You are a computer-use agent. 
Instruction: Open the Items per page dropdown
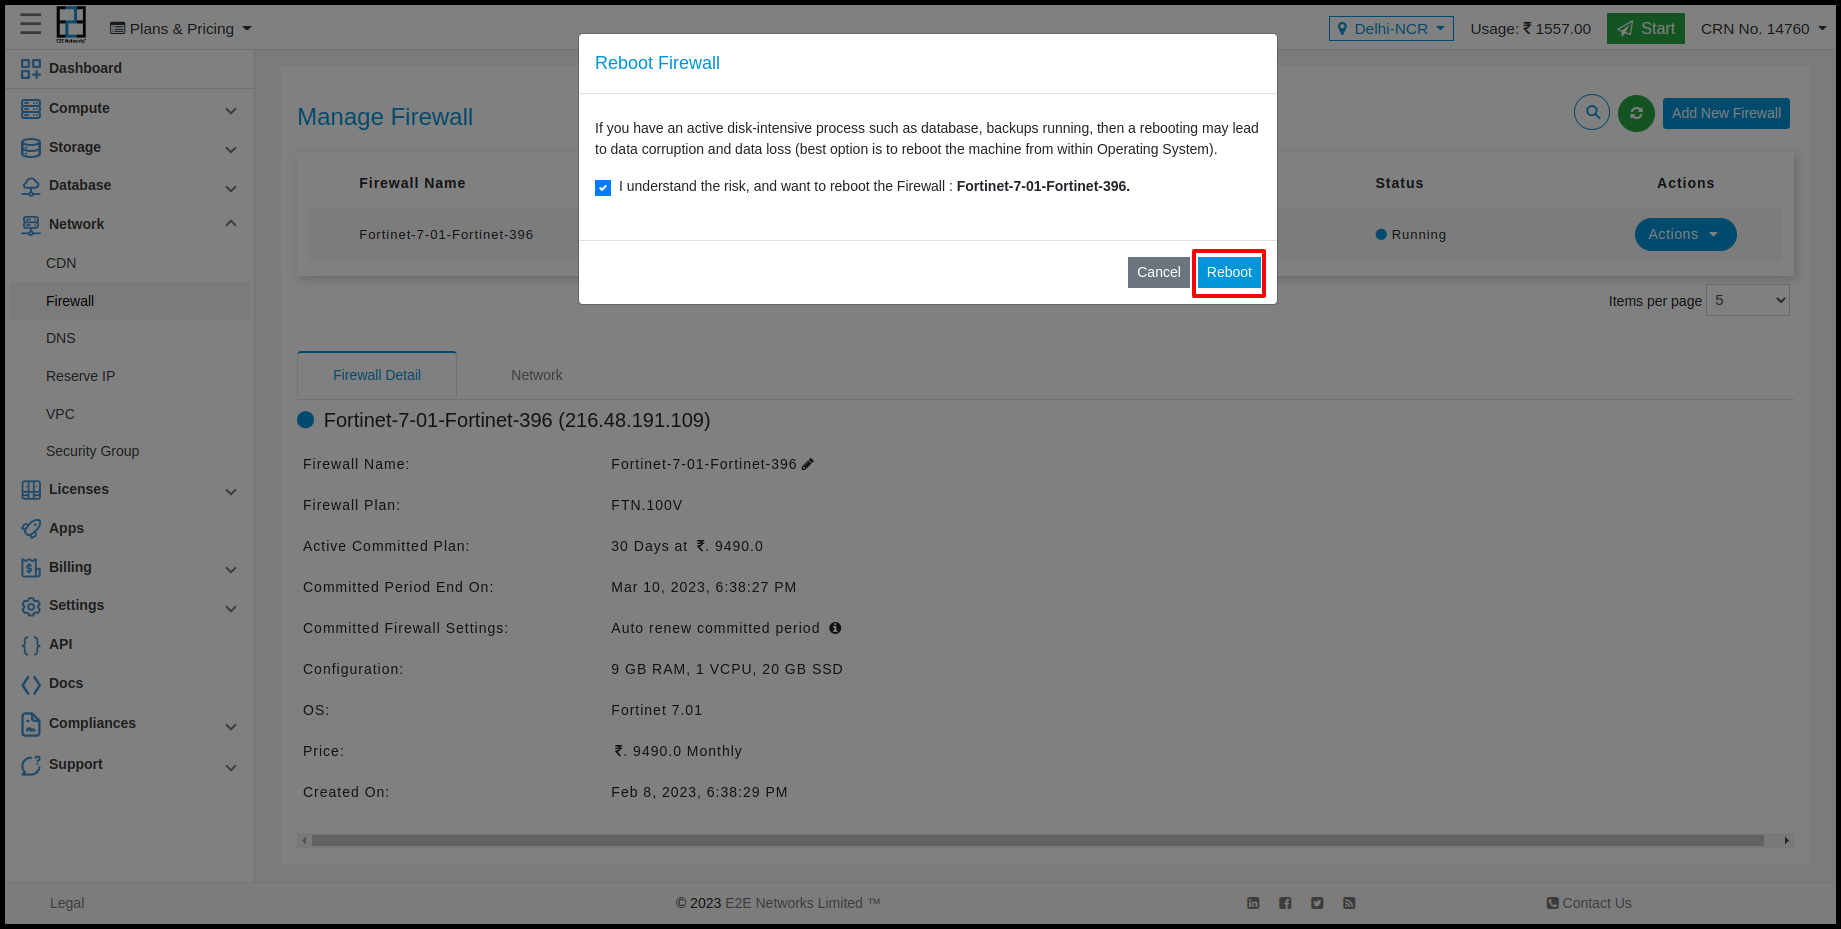pos(1747,300)
